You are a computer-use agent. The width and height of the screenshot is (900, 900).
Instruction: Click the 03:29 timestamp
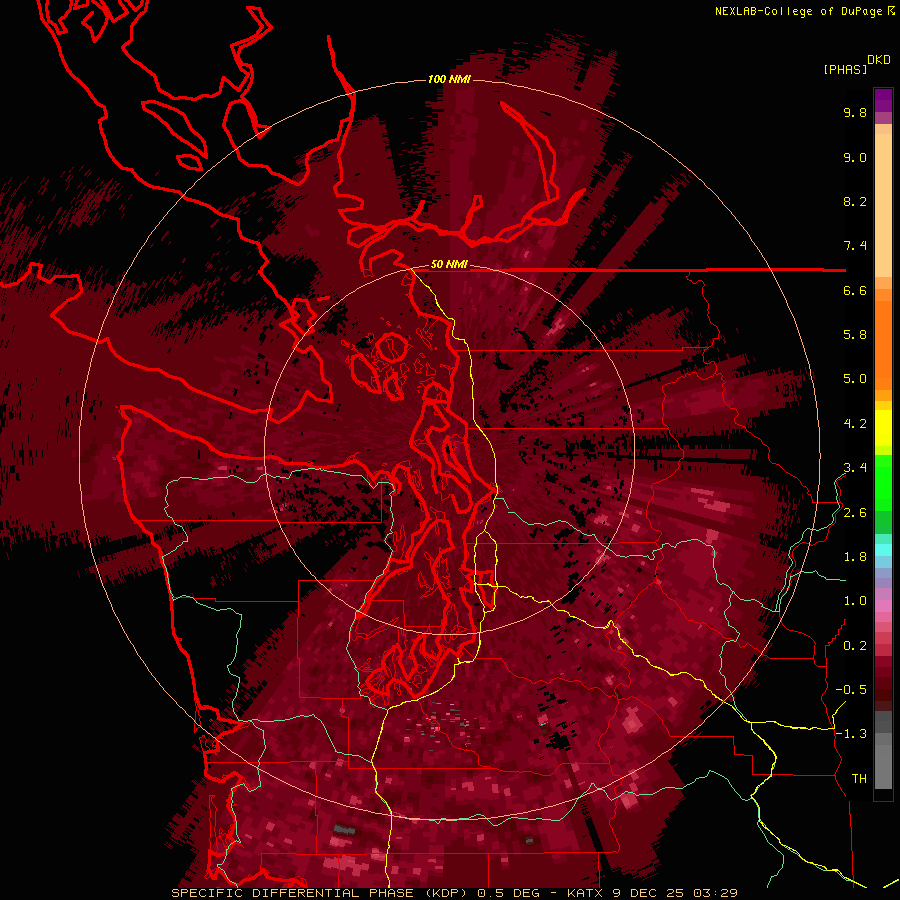point(714,893)
